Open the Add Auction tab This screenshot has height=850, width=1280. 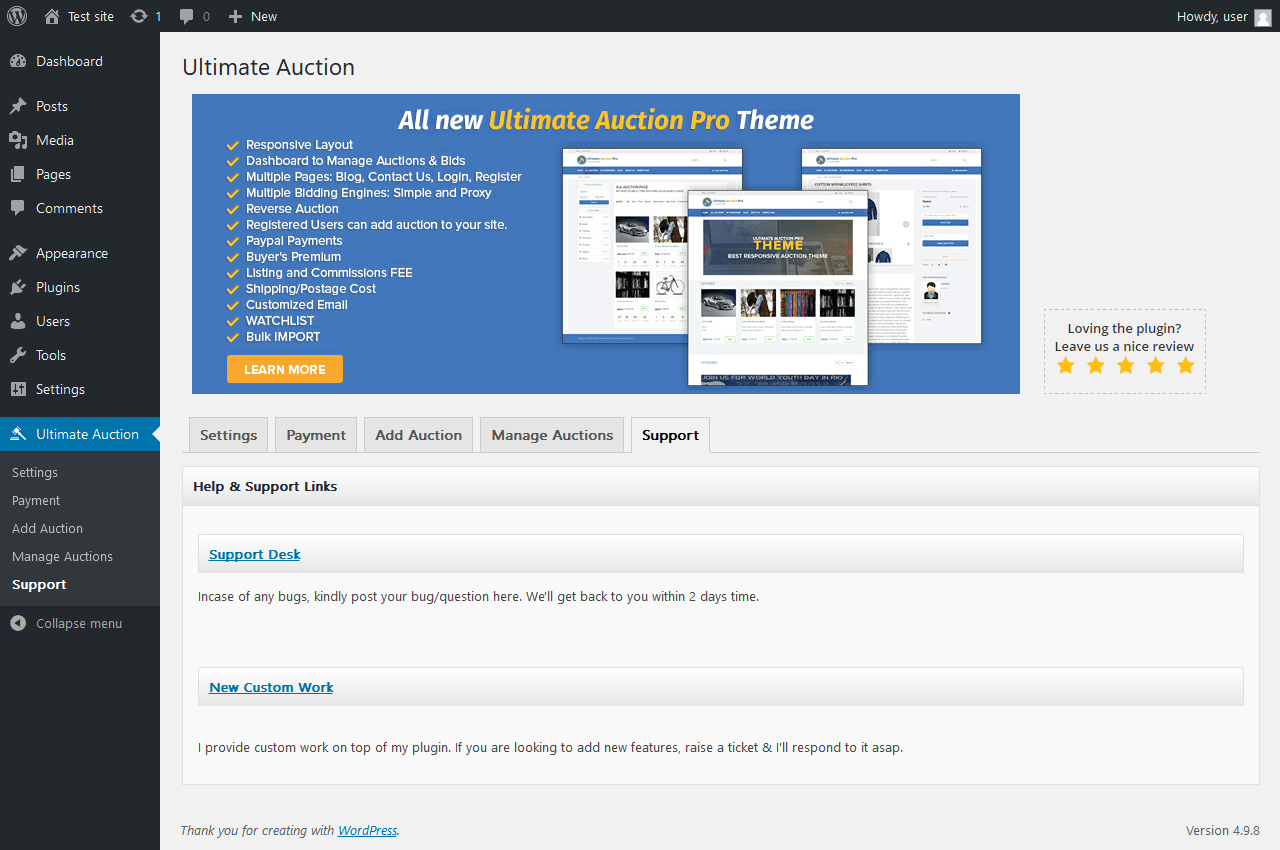click(x=418, y=435)
